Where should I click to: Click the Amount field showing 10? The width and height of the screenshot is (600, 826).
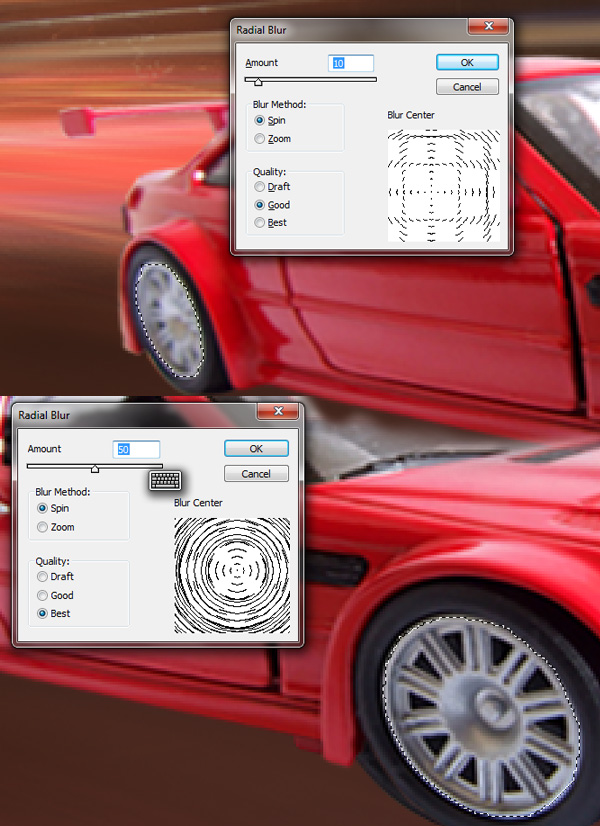tap(351, 63)
